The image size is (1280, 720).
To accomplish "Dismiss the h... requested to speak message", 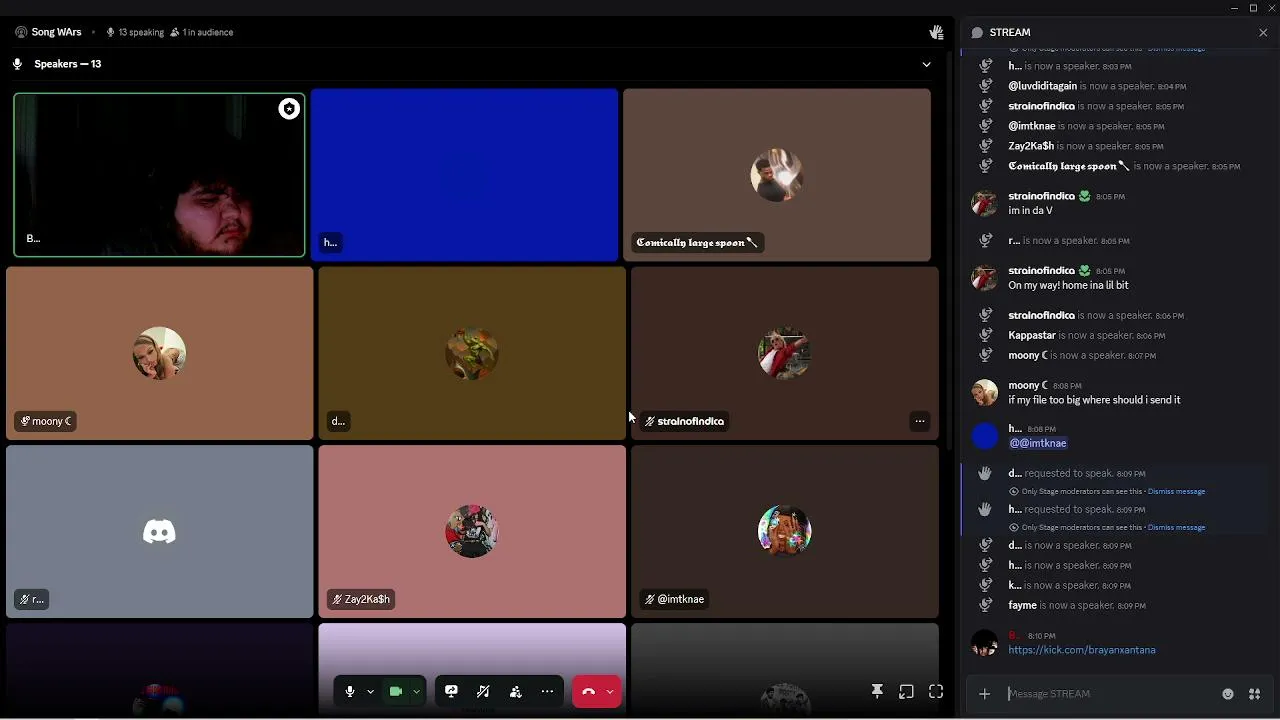I will (1176, 528).
